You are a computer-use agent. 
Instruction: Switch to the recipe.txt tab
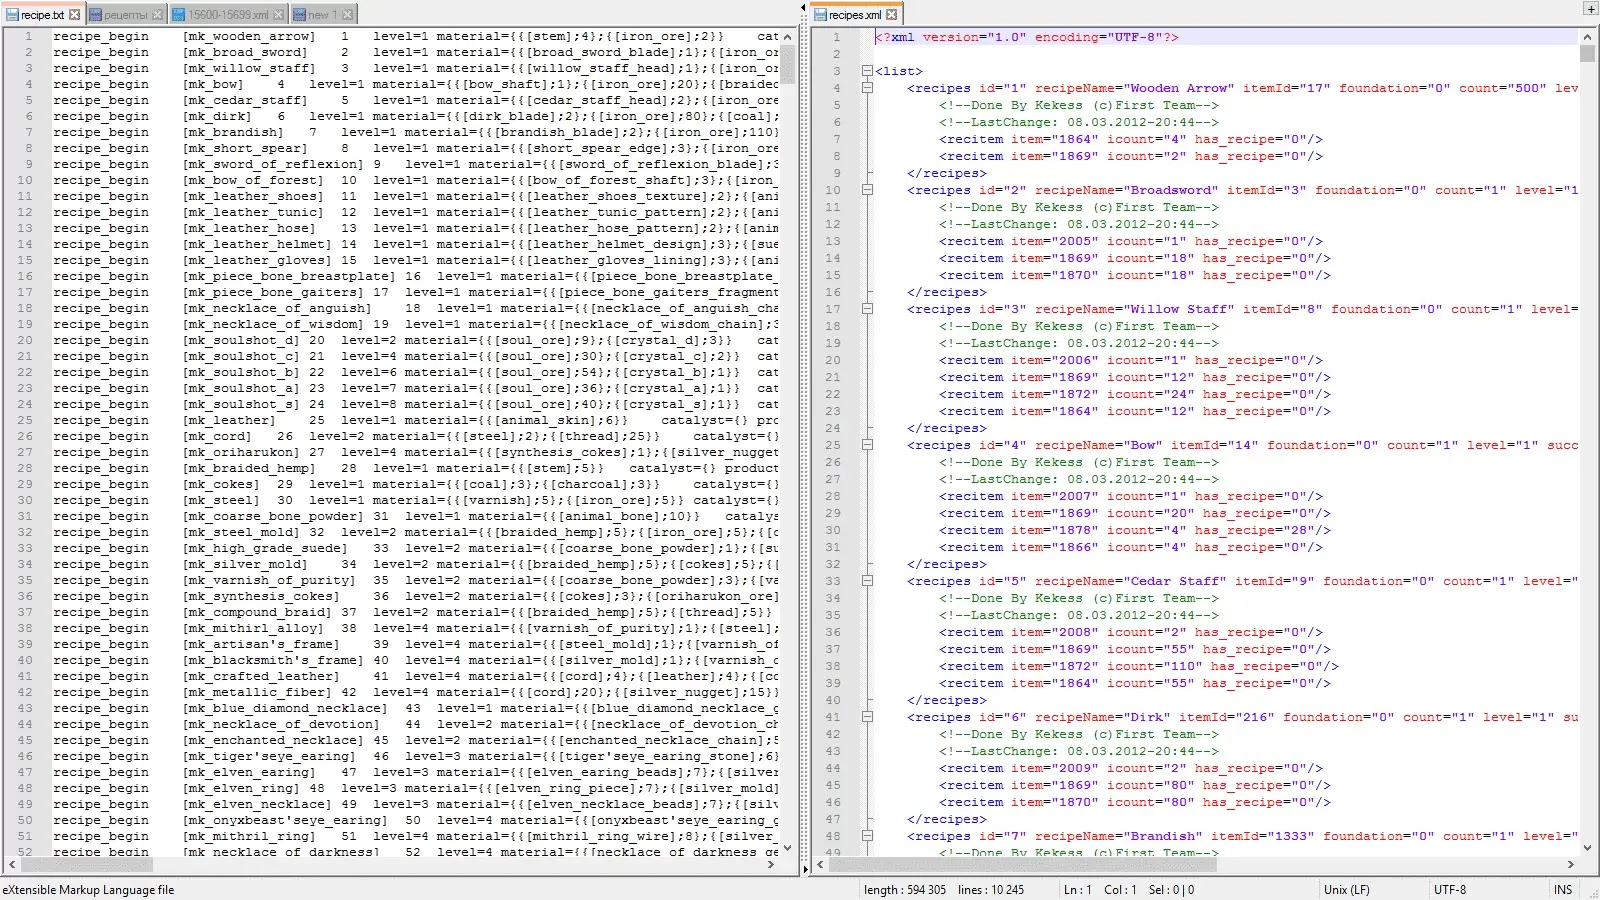tap(43, 15)
